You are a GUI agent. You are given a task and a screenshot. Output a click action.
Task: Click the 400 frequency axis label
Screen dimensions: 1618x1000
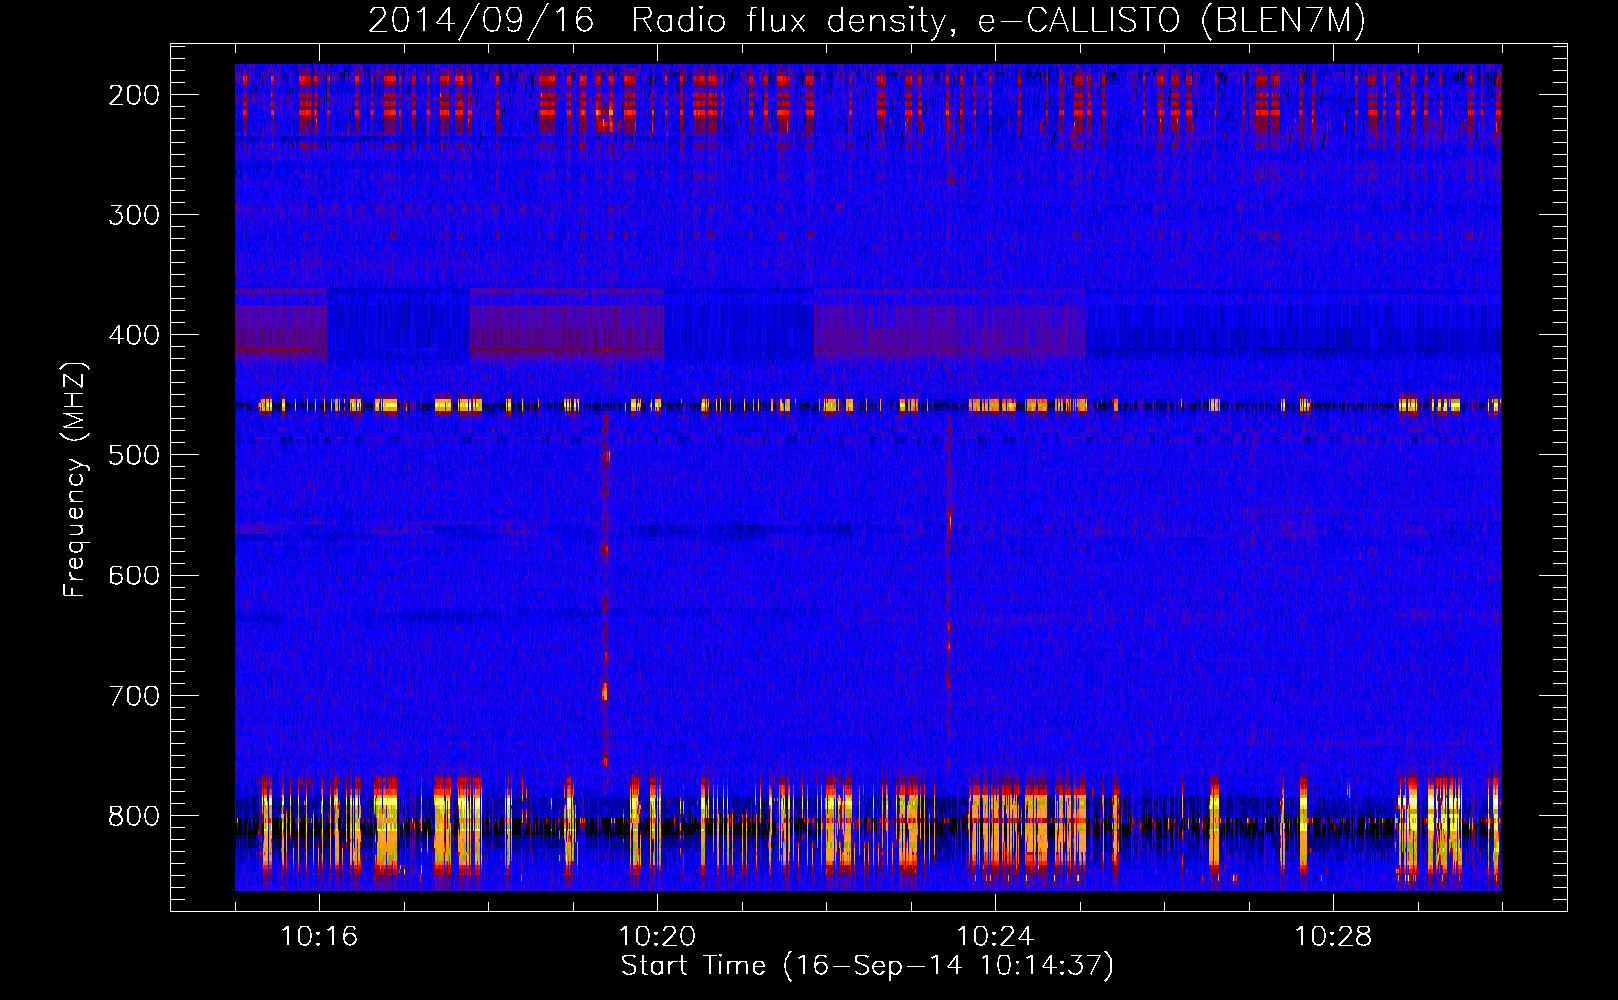(134, 335)
